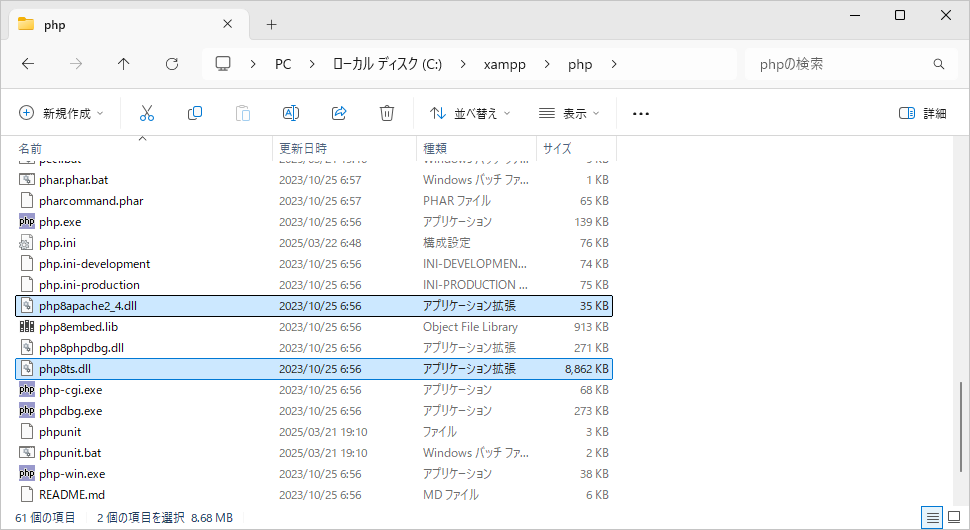Click xampp in the address path
Screen dimensions: 970x530
(505, 64)
